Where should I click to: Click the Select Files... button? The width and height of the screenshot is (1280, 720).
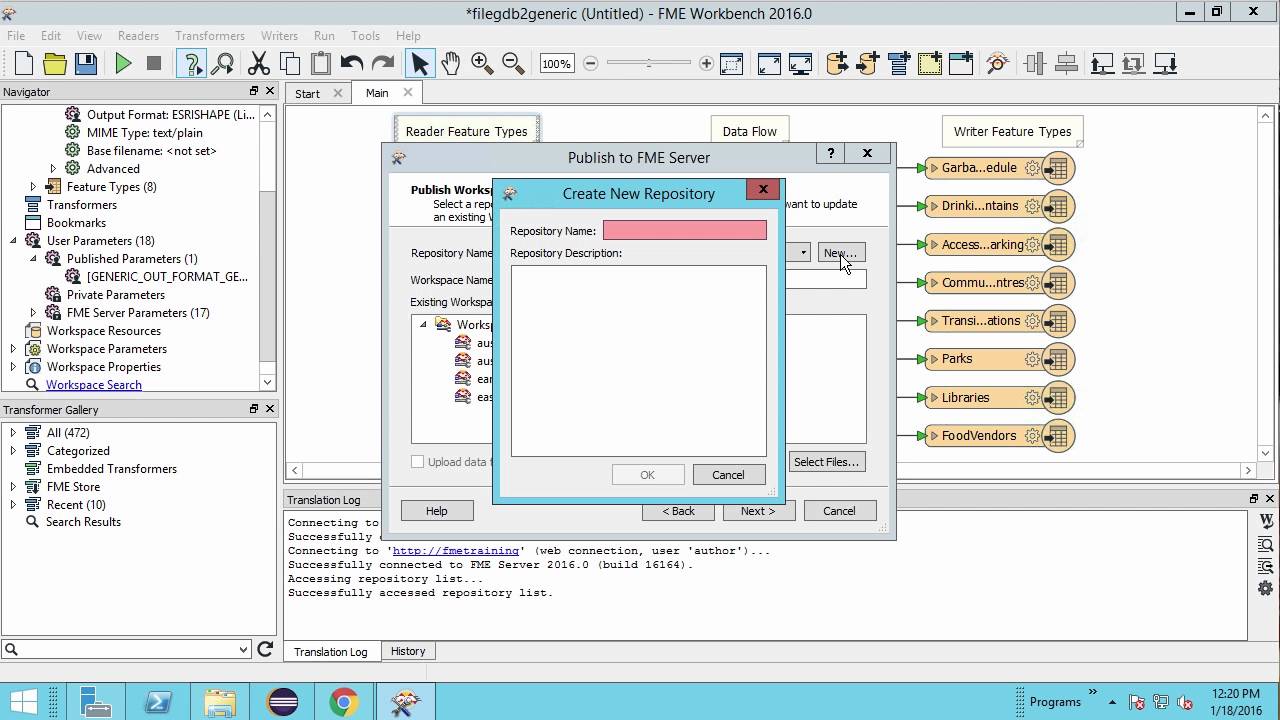826,462
